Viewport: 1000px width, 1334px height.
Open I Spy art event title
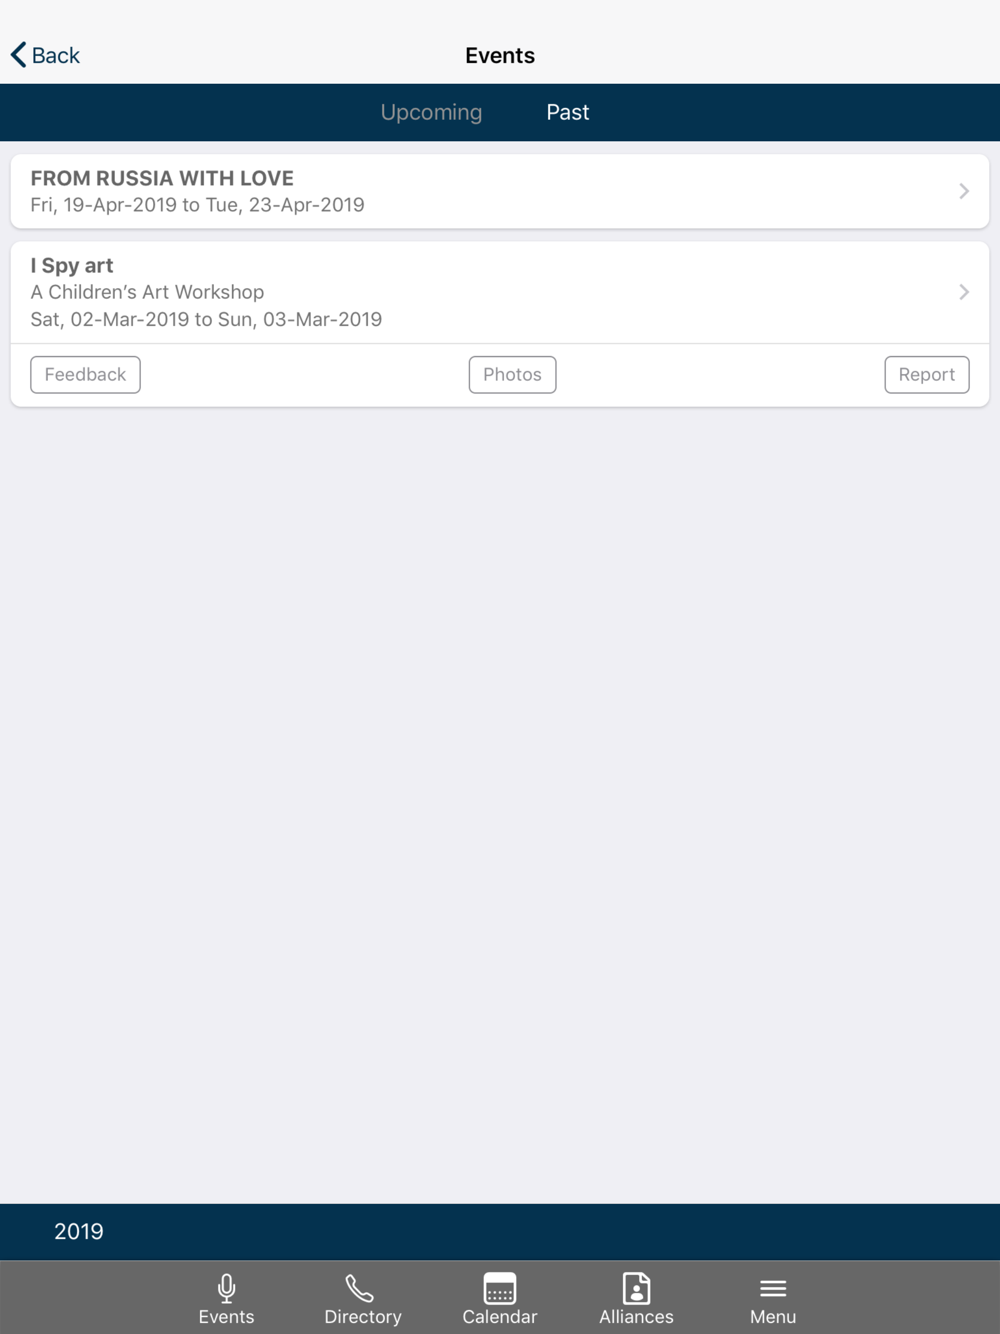tap(72, 266)
